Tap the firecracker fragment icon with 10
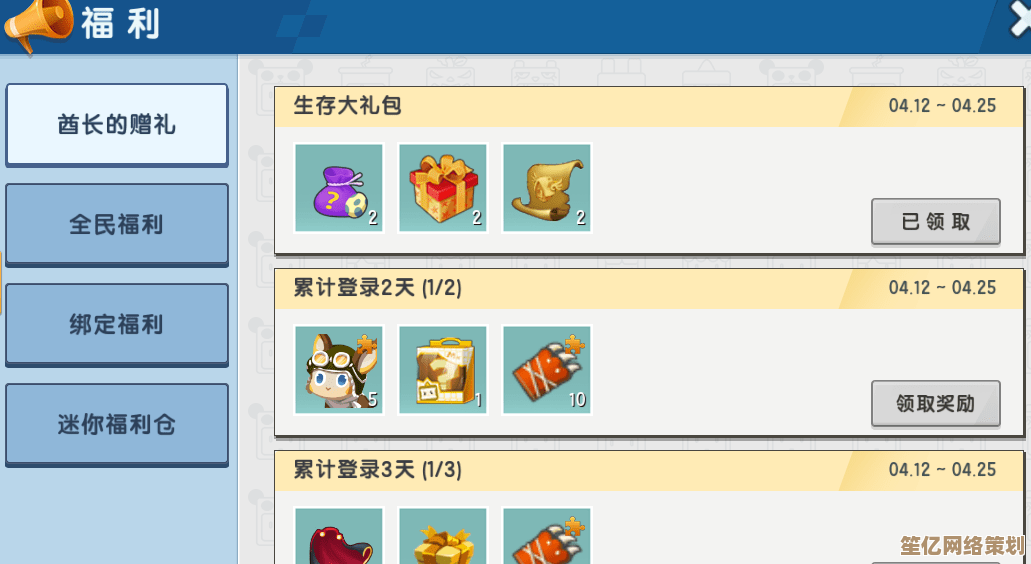The height and width of the screenshot is (564, 1031). [x=546, y=370]
